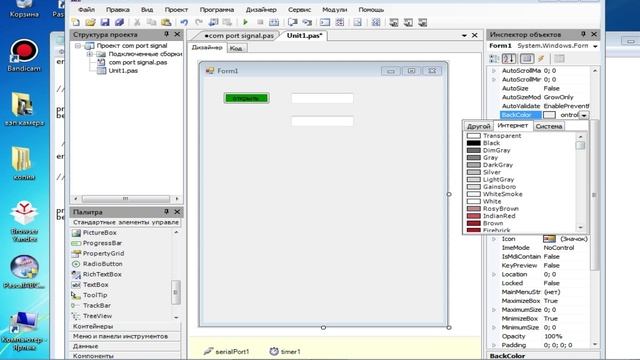Switch to the com port signal.pas tab

tap(238, 36)
